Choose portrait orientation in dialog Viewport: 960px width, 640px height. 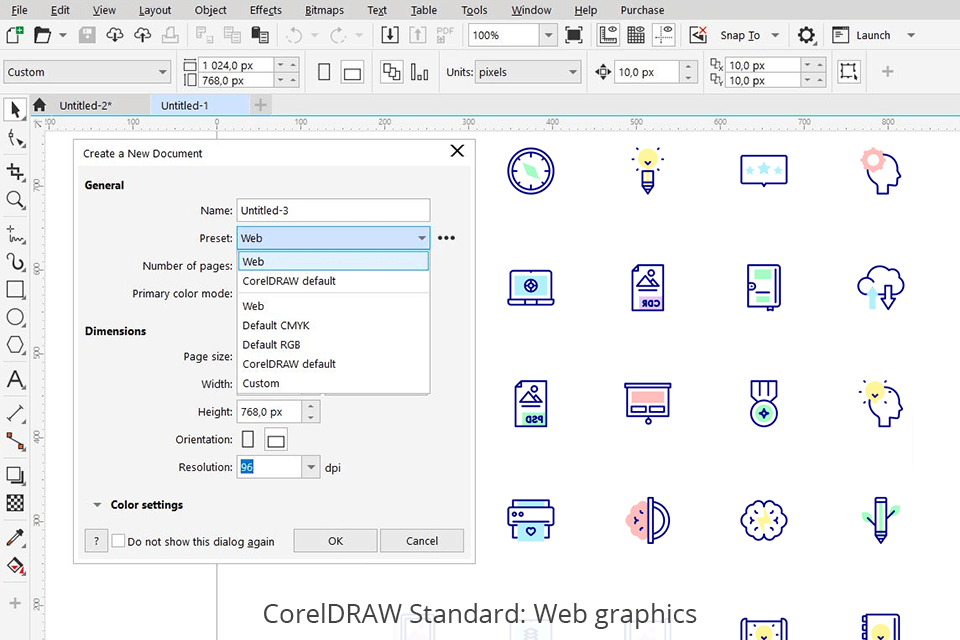pyautogui.click(x=248, y=439)
